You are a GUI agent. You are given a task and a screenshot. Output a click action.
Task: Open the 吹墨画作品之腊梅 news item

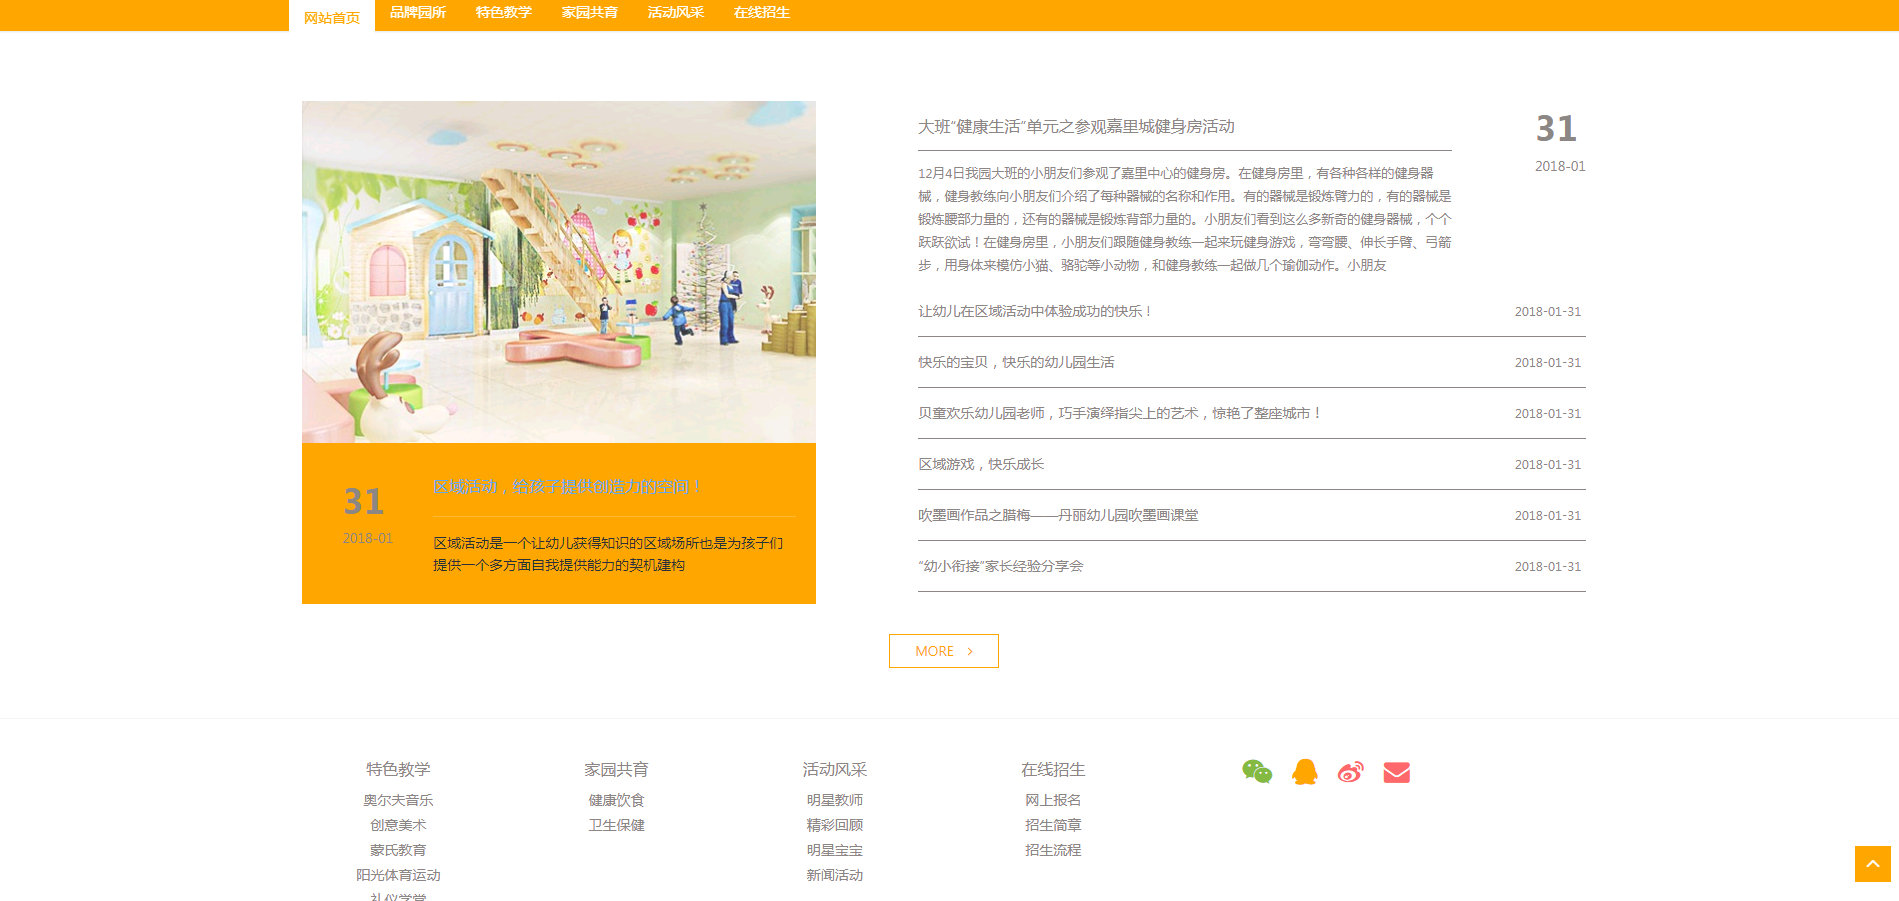1059,514
